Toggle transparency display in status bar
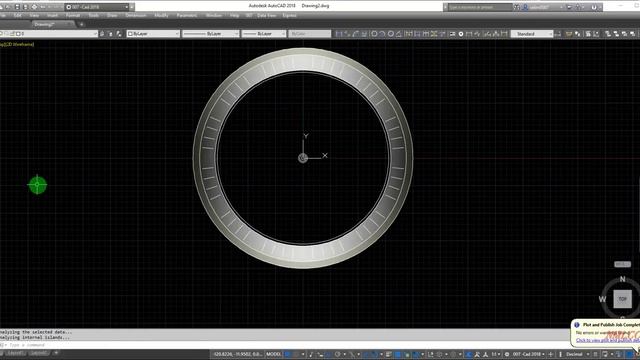 point(398,354)
